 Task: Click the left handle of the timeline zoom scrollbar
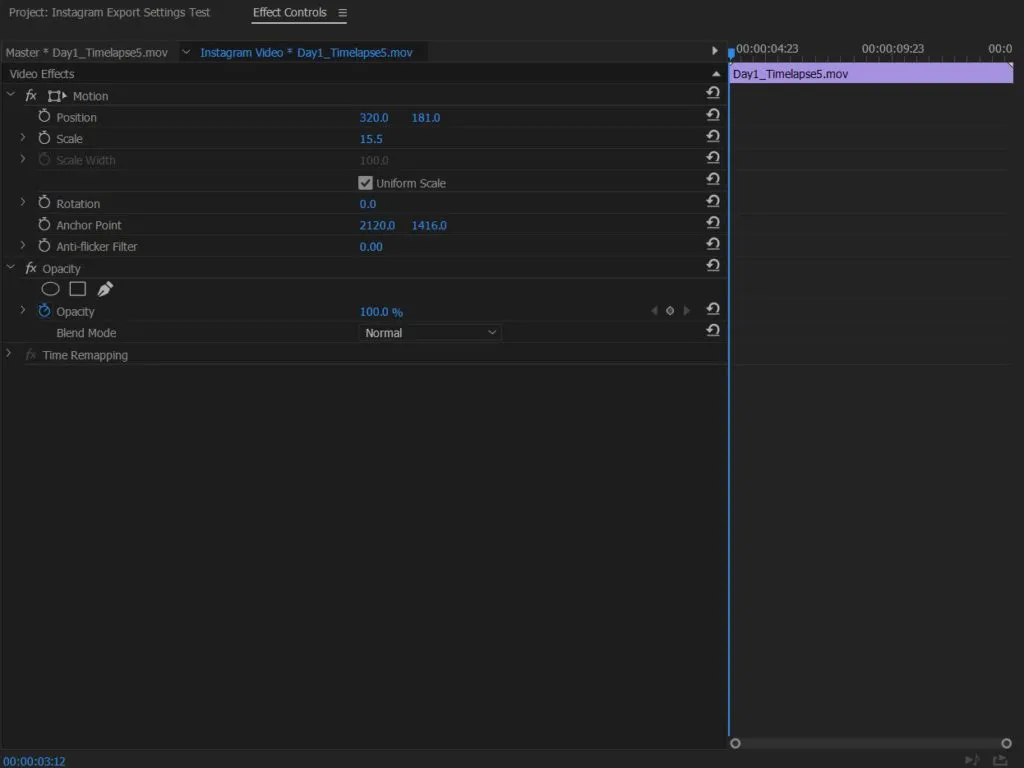click(x=736, y=743)
